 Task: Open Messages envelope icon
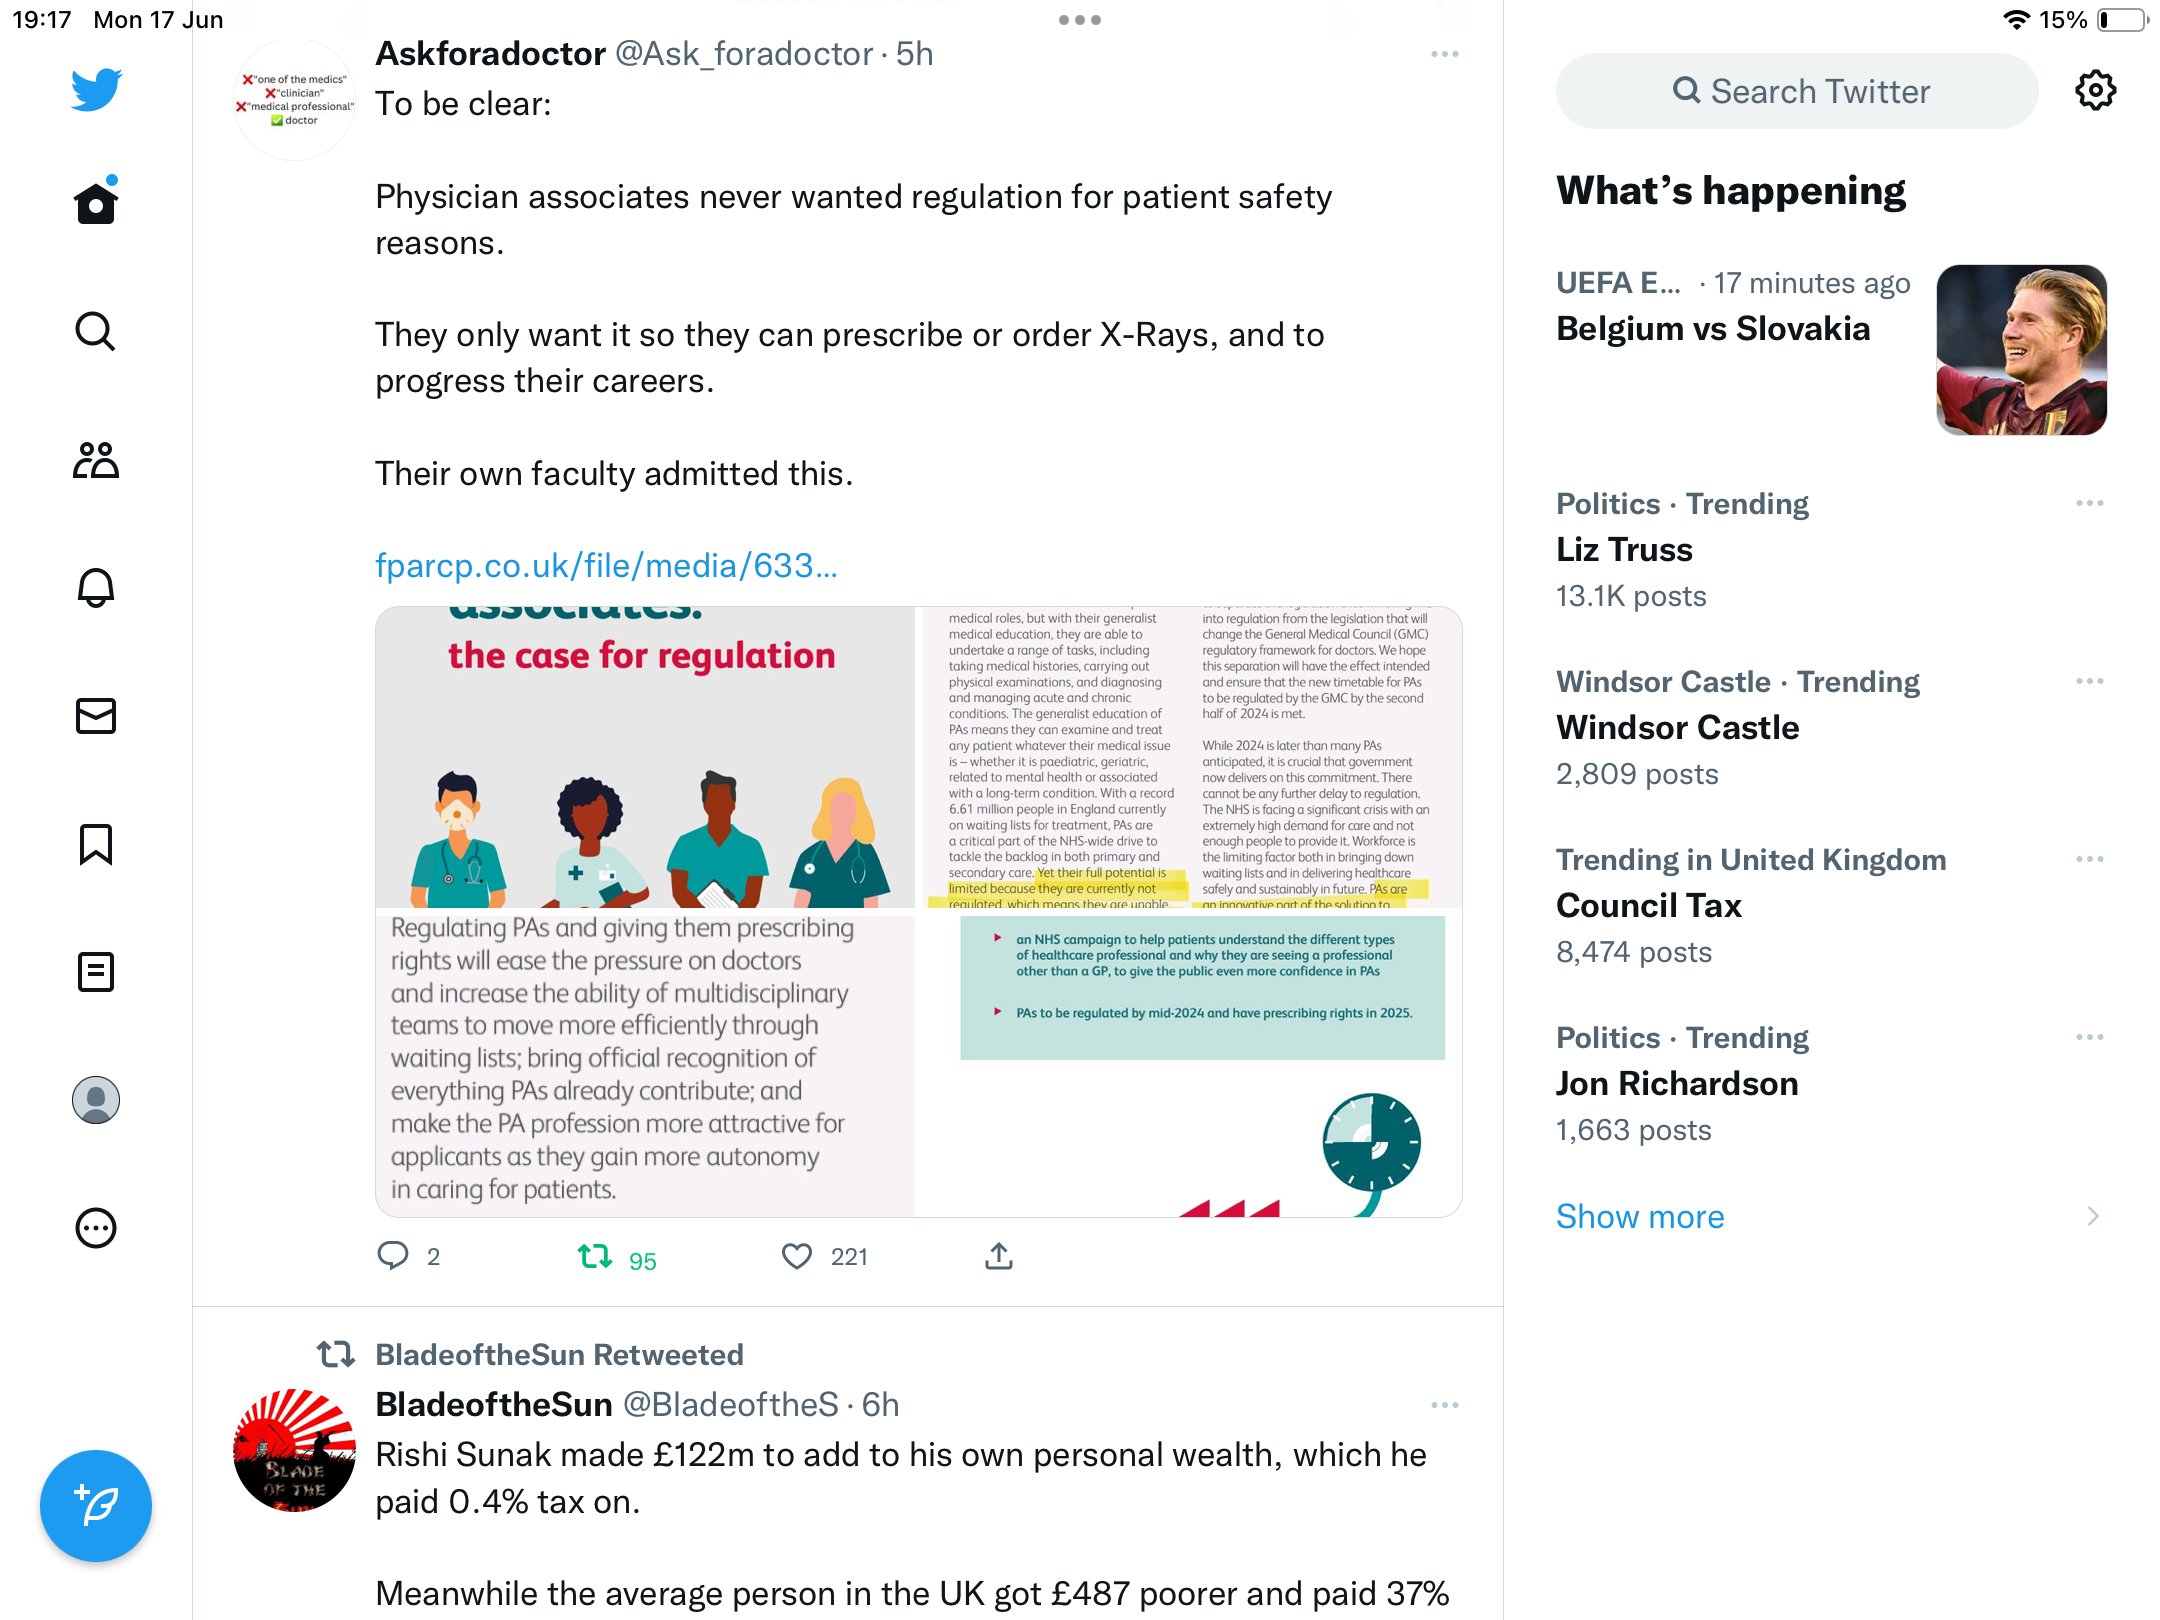(x=96, y=716)
